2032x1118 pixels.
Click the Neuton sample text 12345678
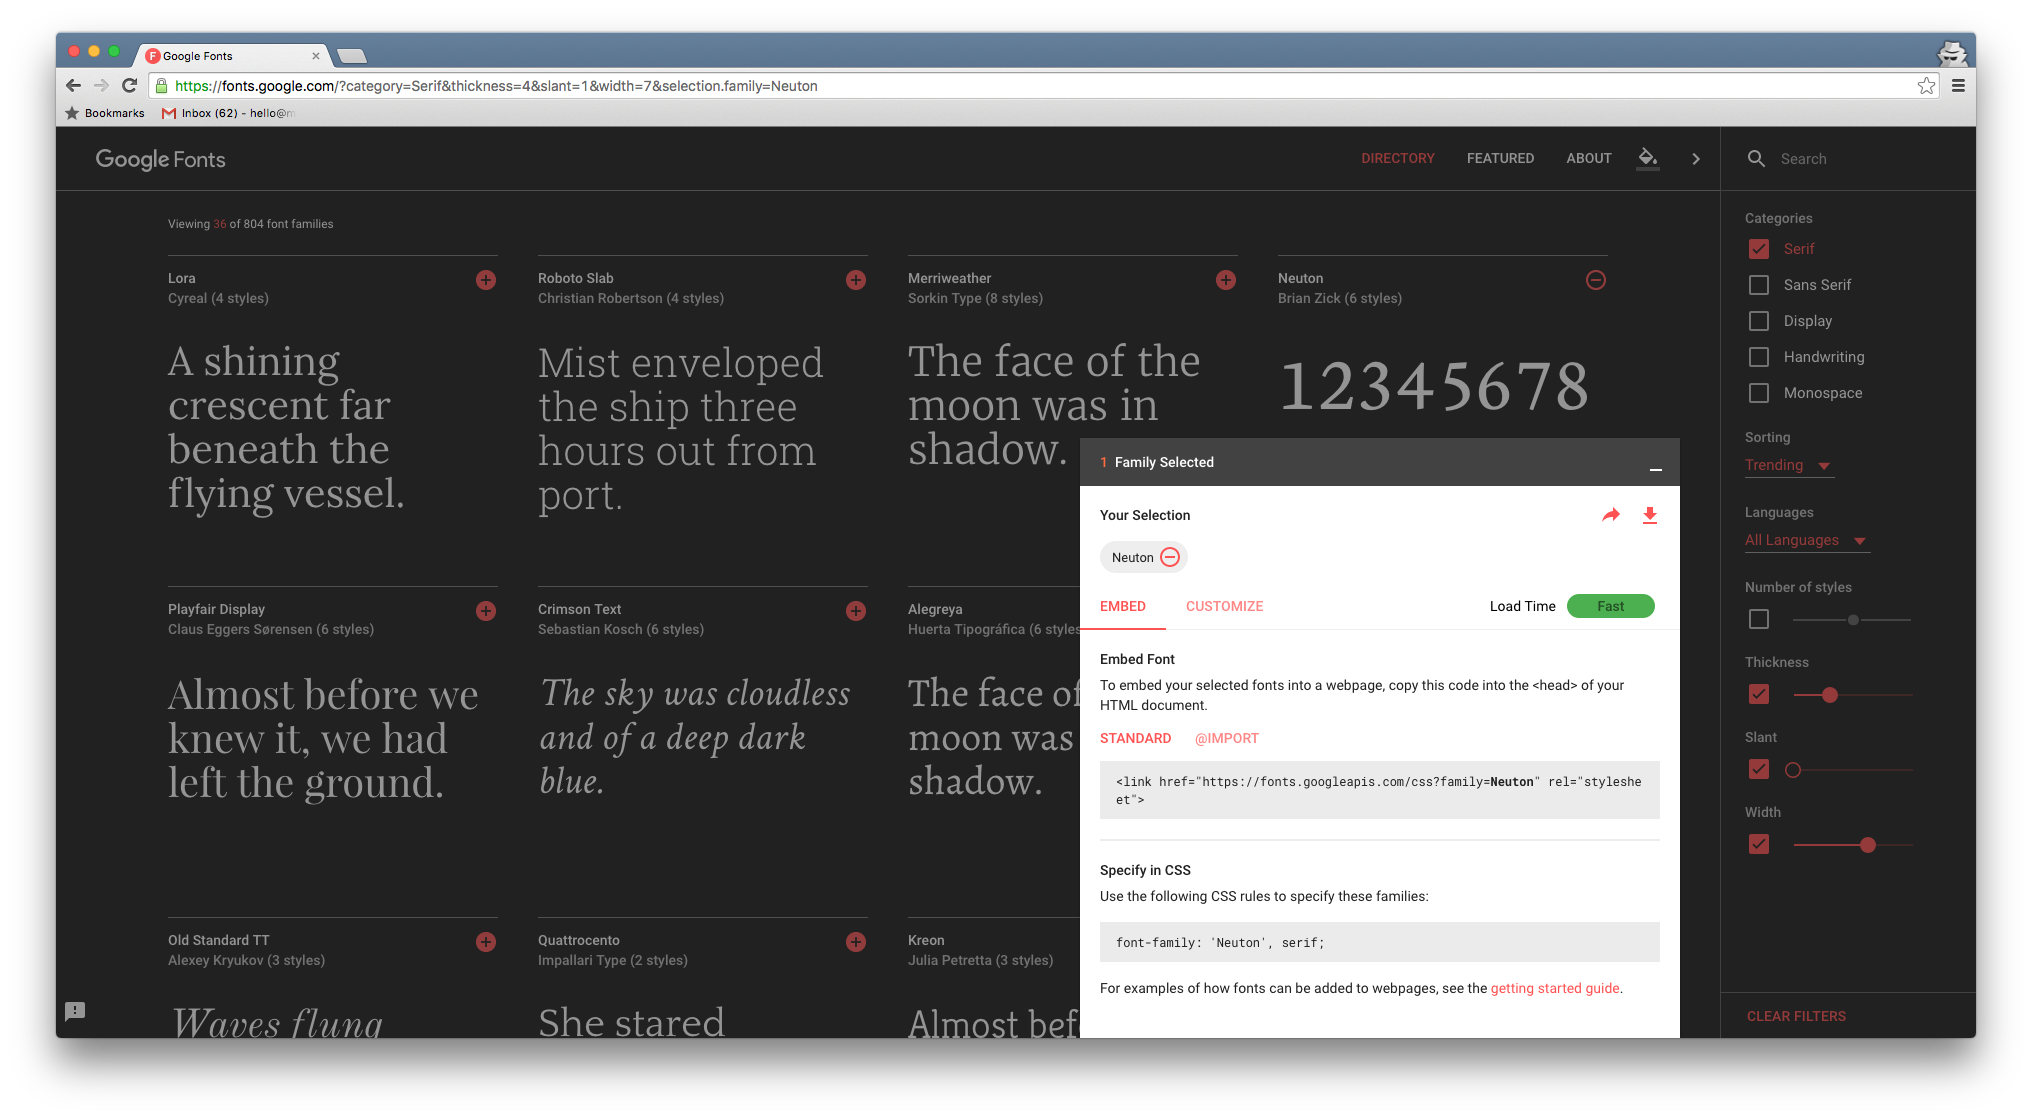click(1434, 387)
